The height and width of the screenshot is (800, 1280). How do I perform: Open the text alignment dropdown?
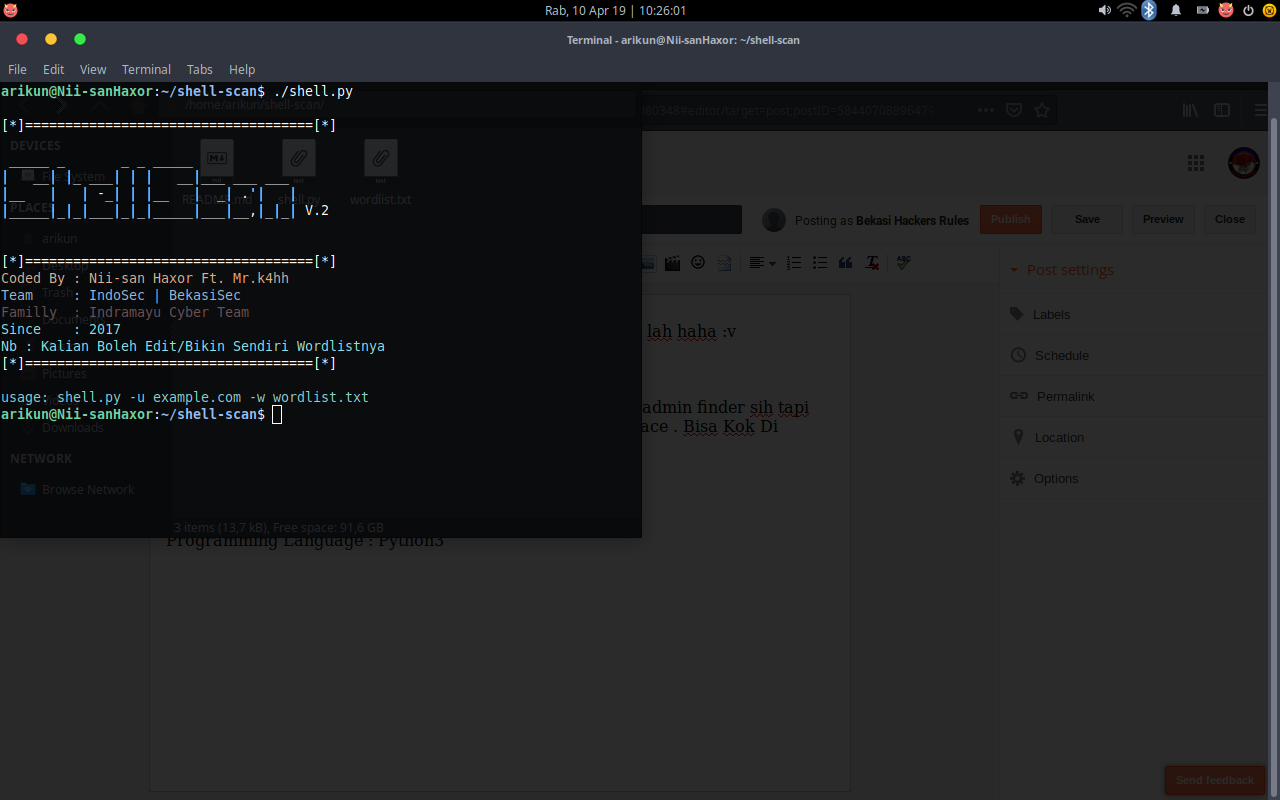(762, 263)
